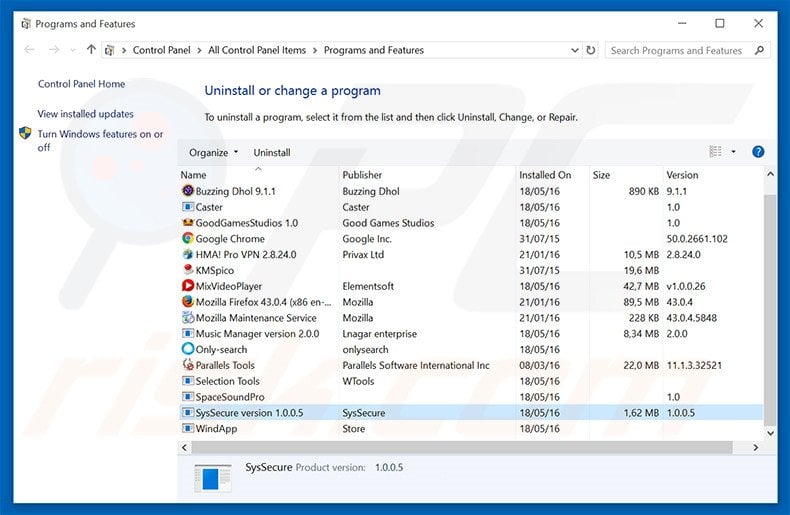Click the Mozilla Firefox icon in list
Viewport: 790px width, 515px height.
188,301
